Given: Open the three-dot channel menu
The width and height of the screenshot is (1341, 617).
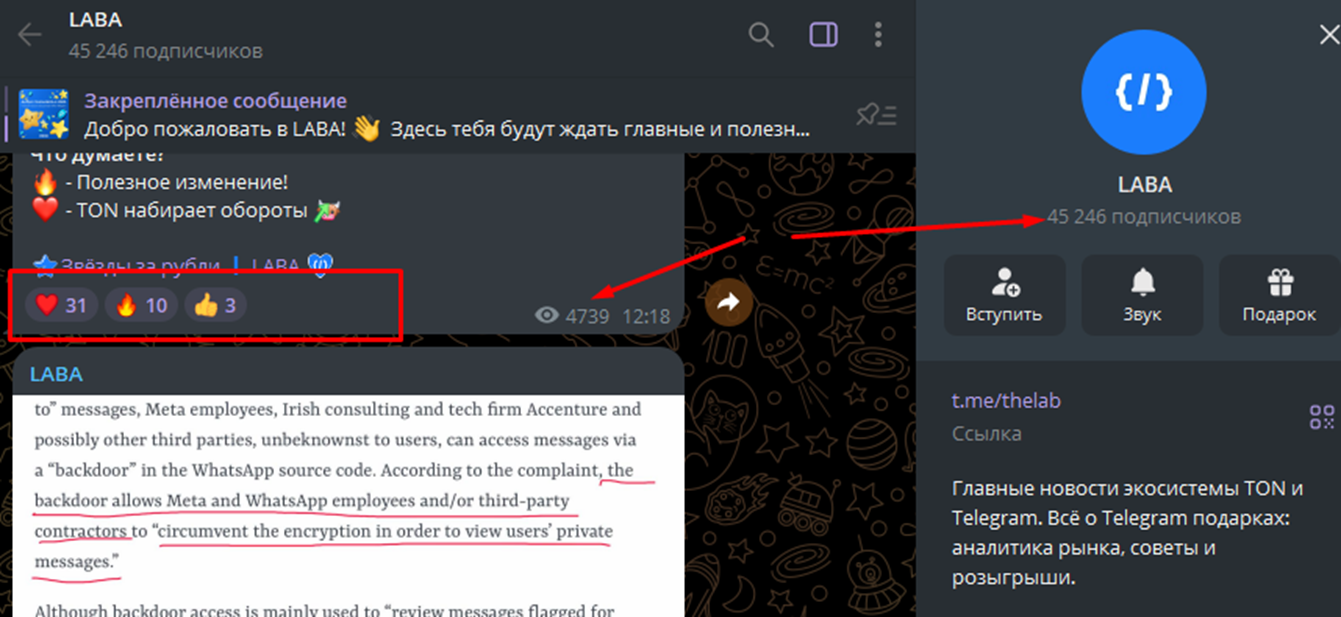Looking at the screenshot, I should tap(878, 35).
